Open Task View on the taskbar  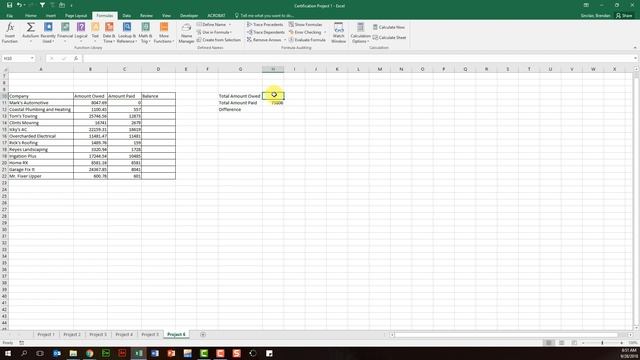(x=40, y=353)
